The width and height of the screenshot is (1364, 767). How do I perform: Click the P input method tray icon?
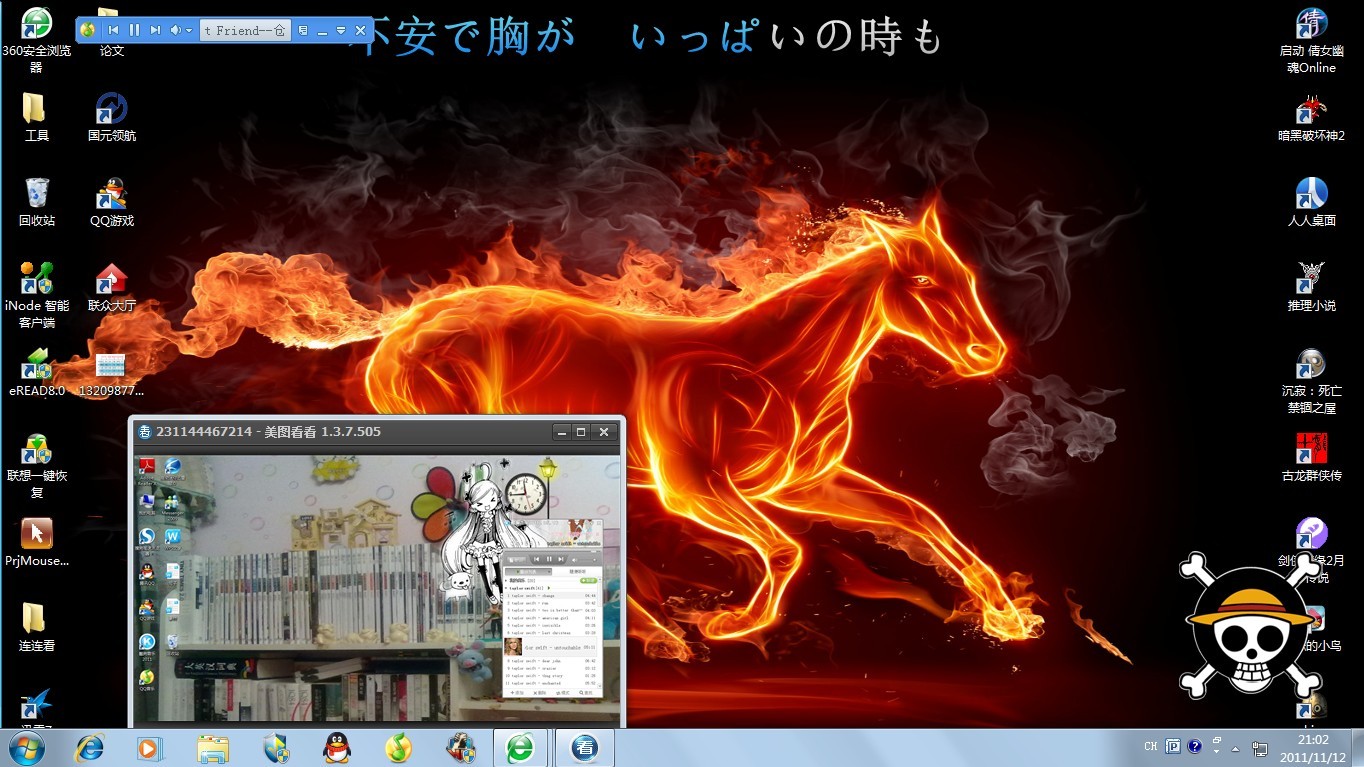tap(1173, 747)
